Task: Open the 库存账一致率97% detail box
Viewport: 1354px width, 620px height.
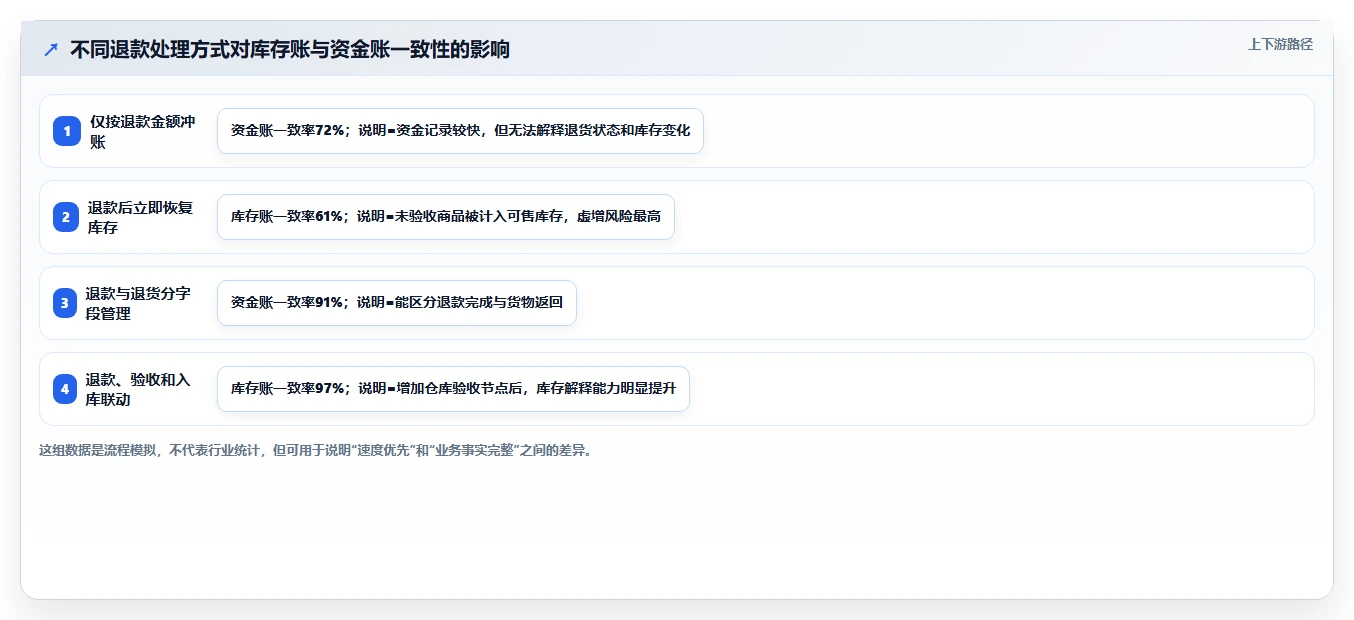Action: tap(453, 389)
